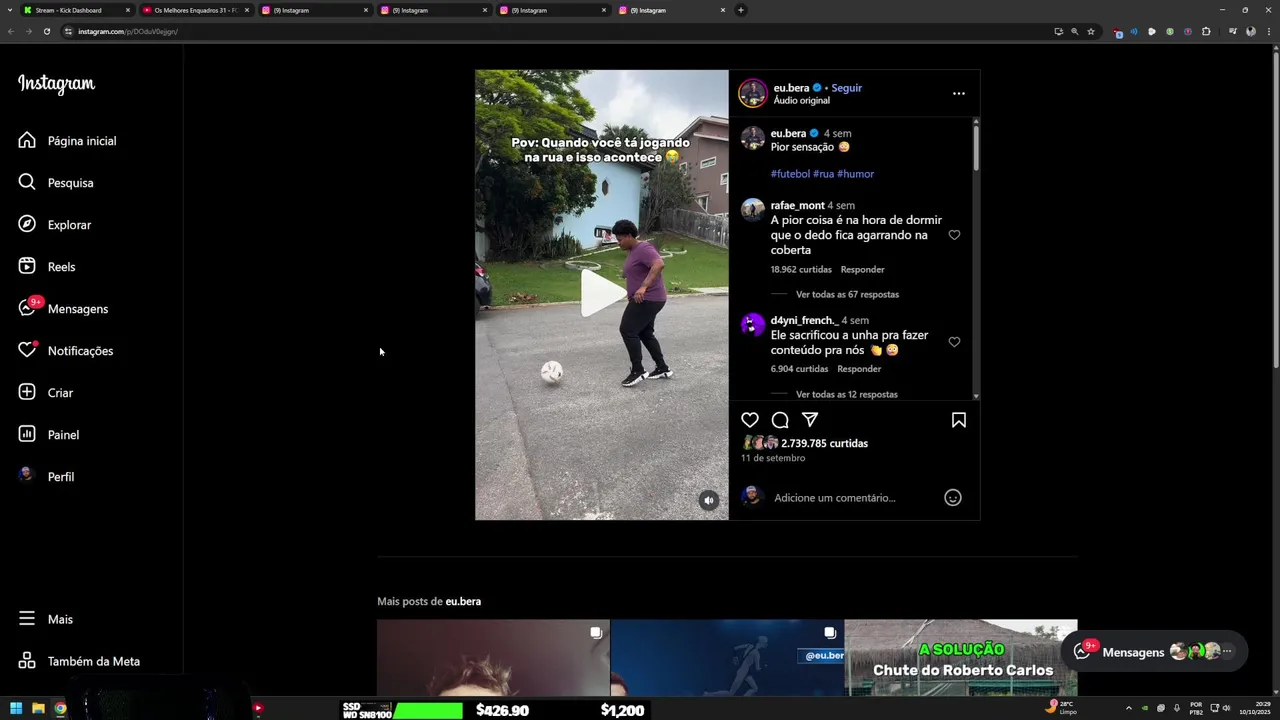The image size is (1280, 720).
Task: Reply to d4yni_french_'s comment
Action: click(859, 369)
